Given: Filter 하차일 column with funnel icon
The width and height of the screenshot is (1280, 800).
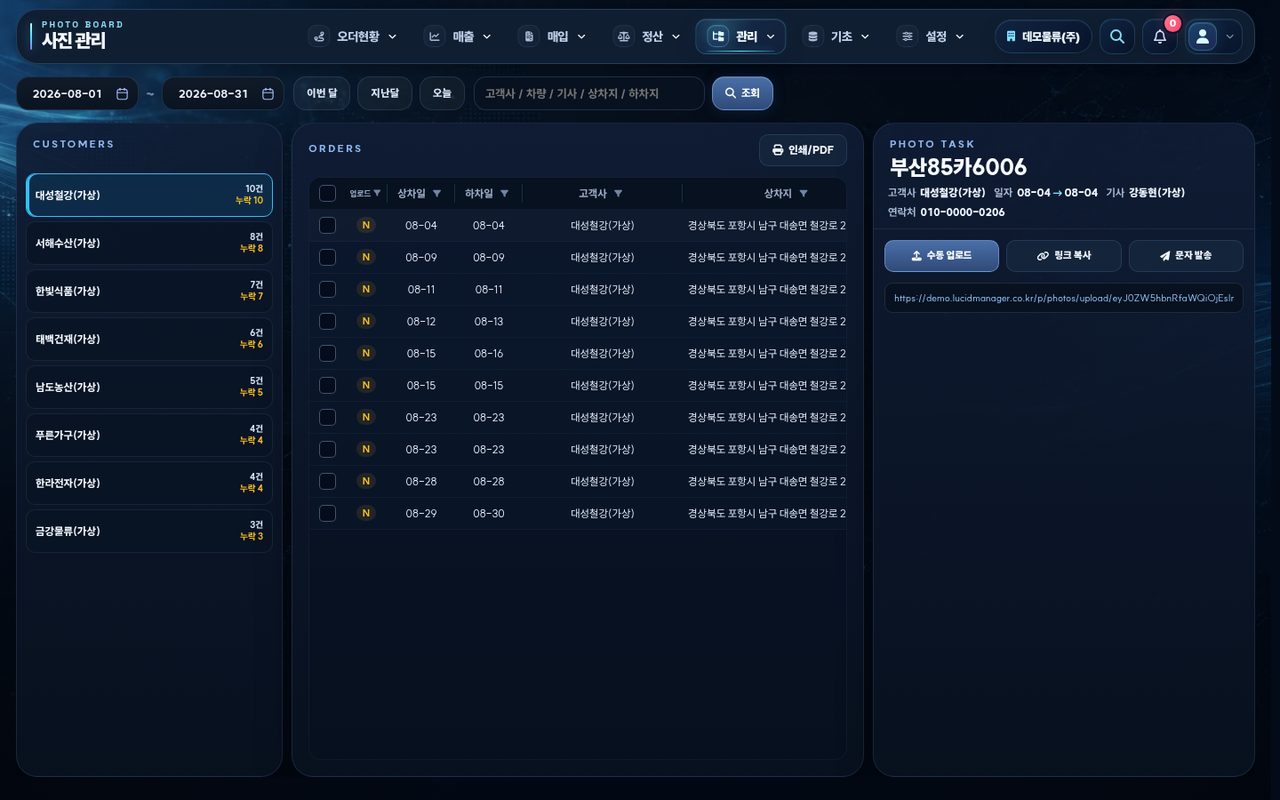Looking at the screenshot, I should pos(504,194).
